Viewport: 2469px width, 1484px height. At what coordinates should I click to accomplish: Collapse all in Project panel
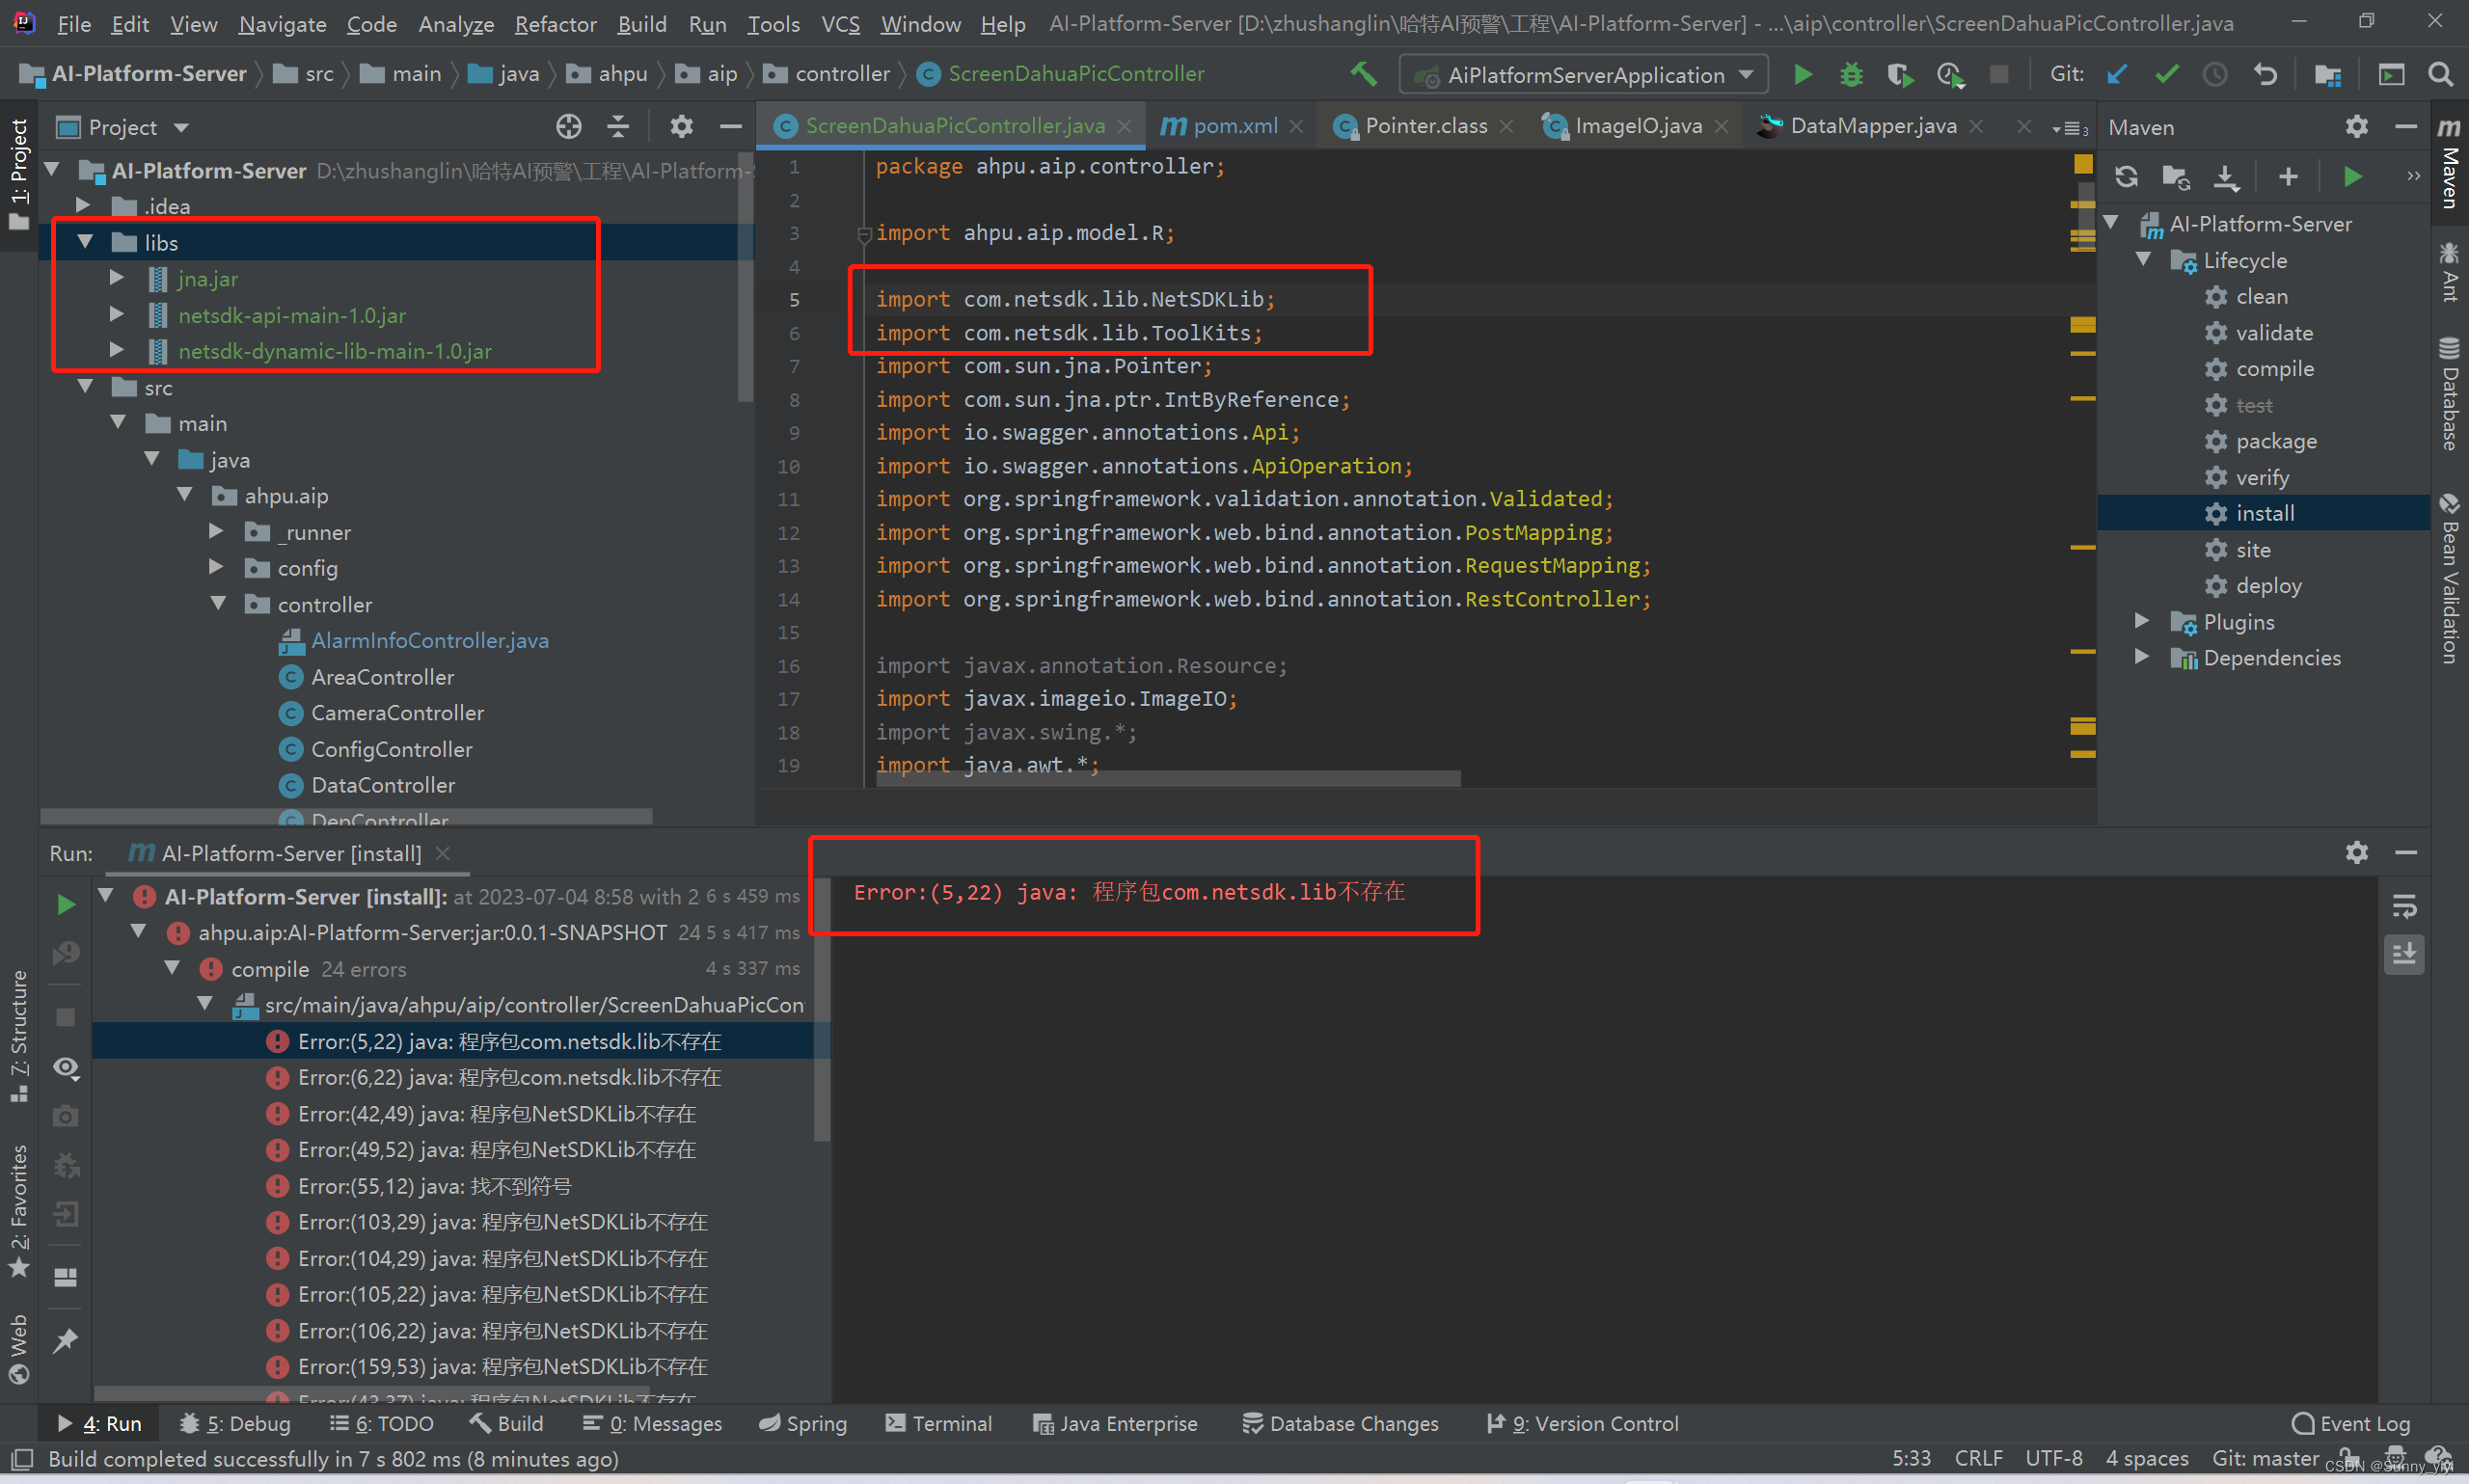tap(618, 127)
